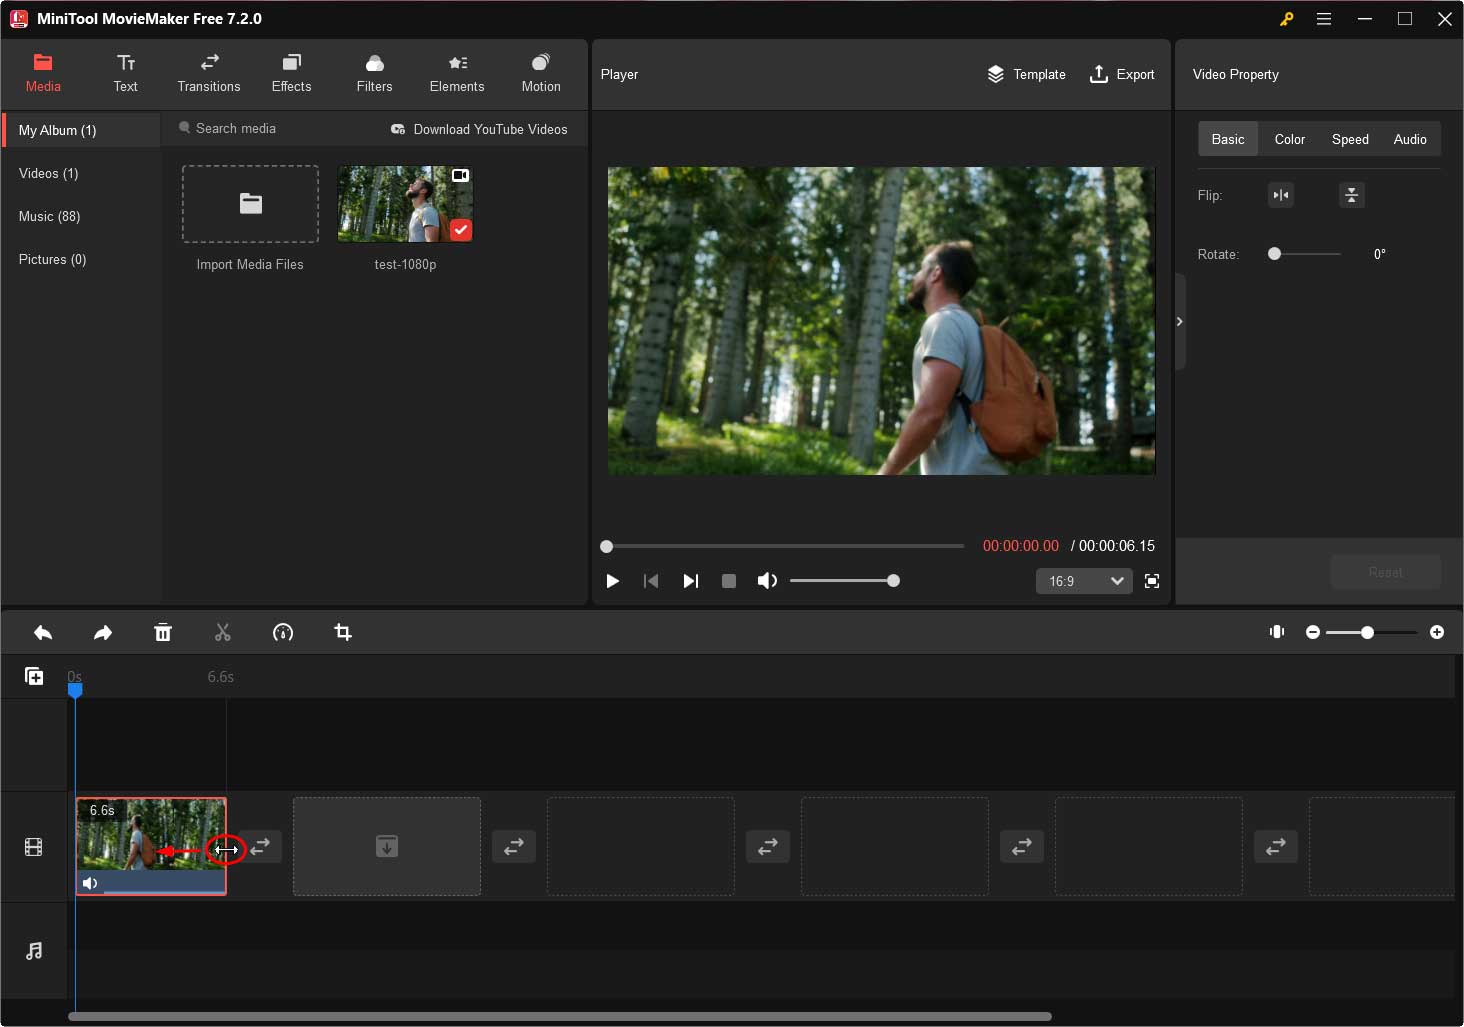Click the Crop icon
The width and height of the screenshot is (1464, 1027).
pyautogui.click(x=343, y=632)
